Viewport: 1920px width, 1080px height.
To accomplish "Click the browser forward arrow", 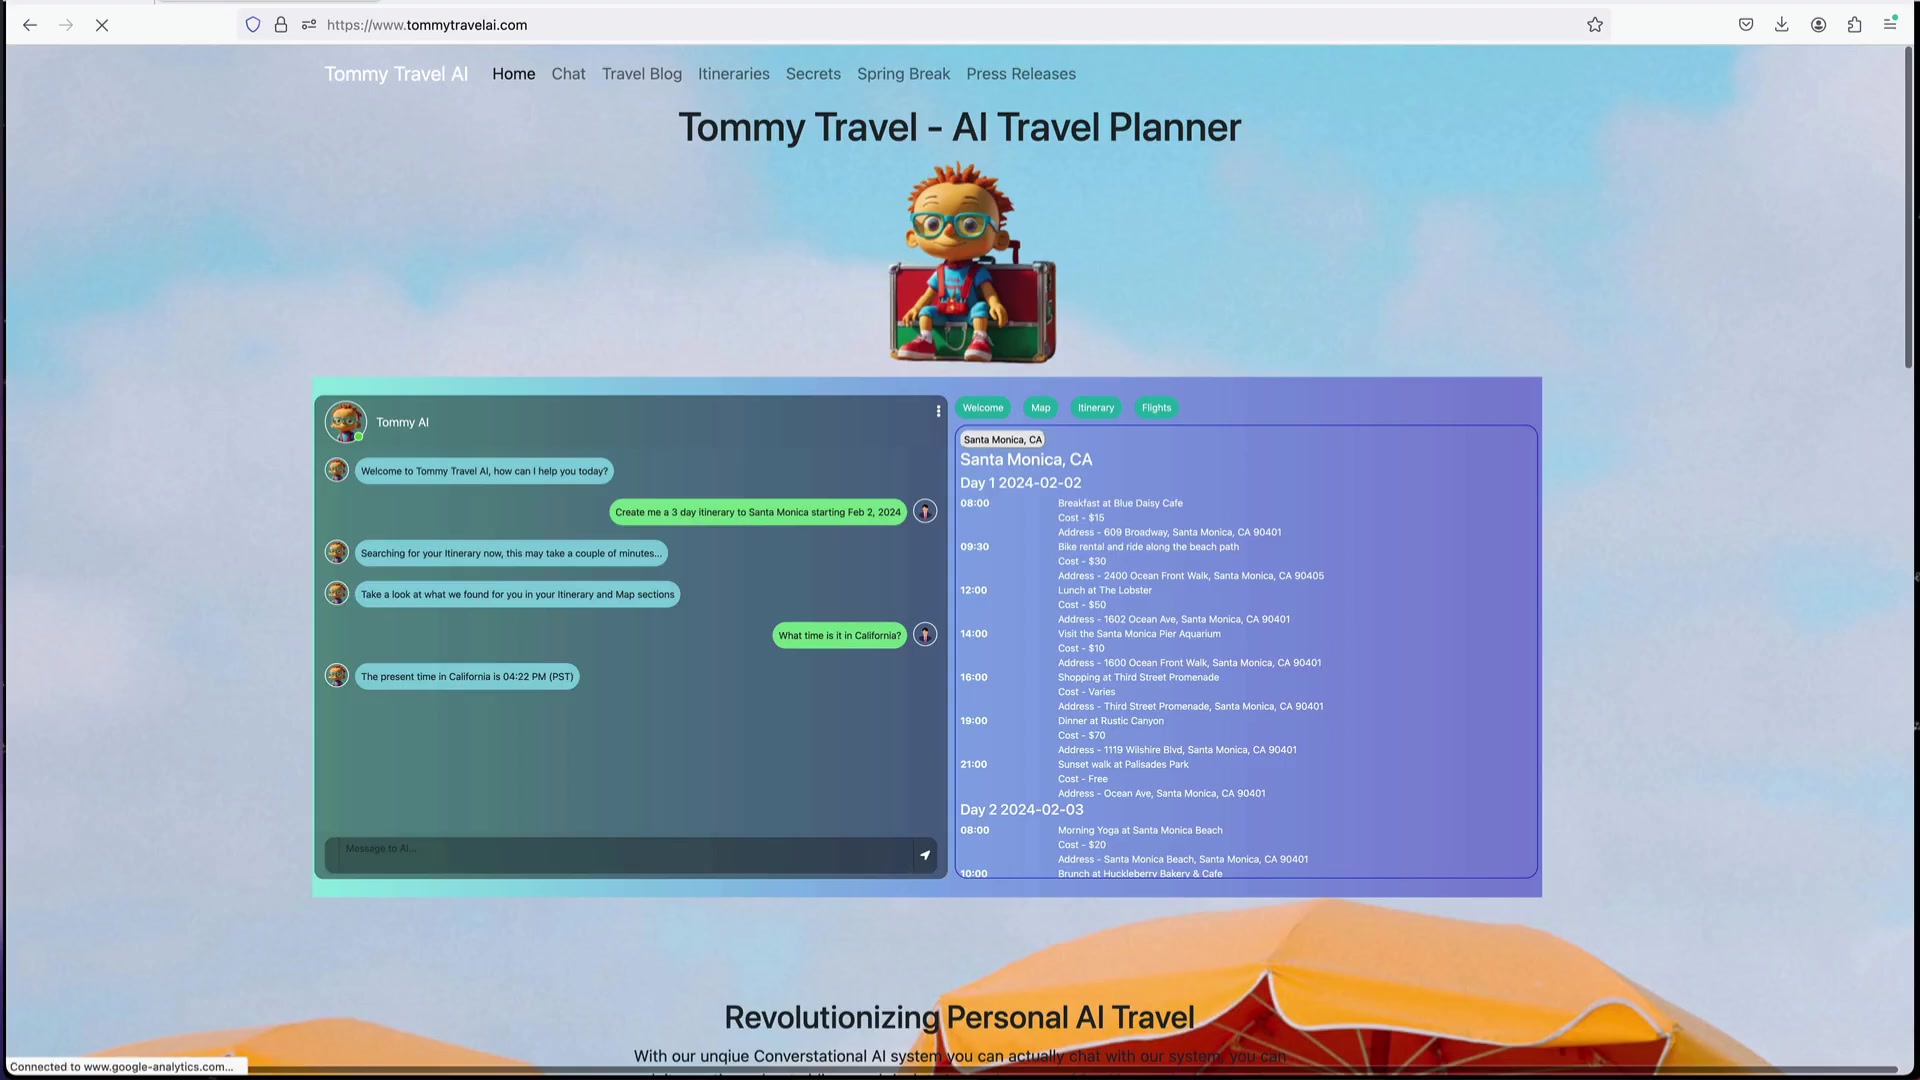I will tap(66, 25).
